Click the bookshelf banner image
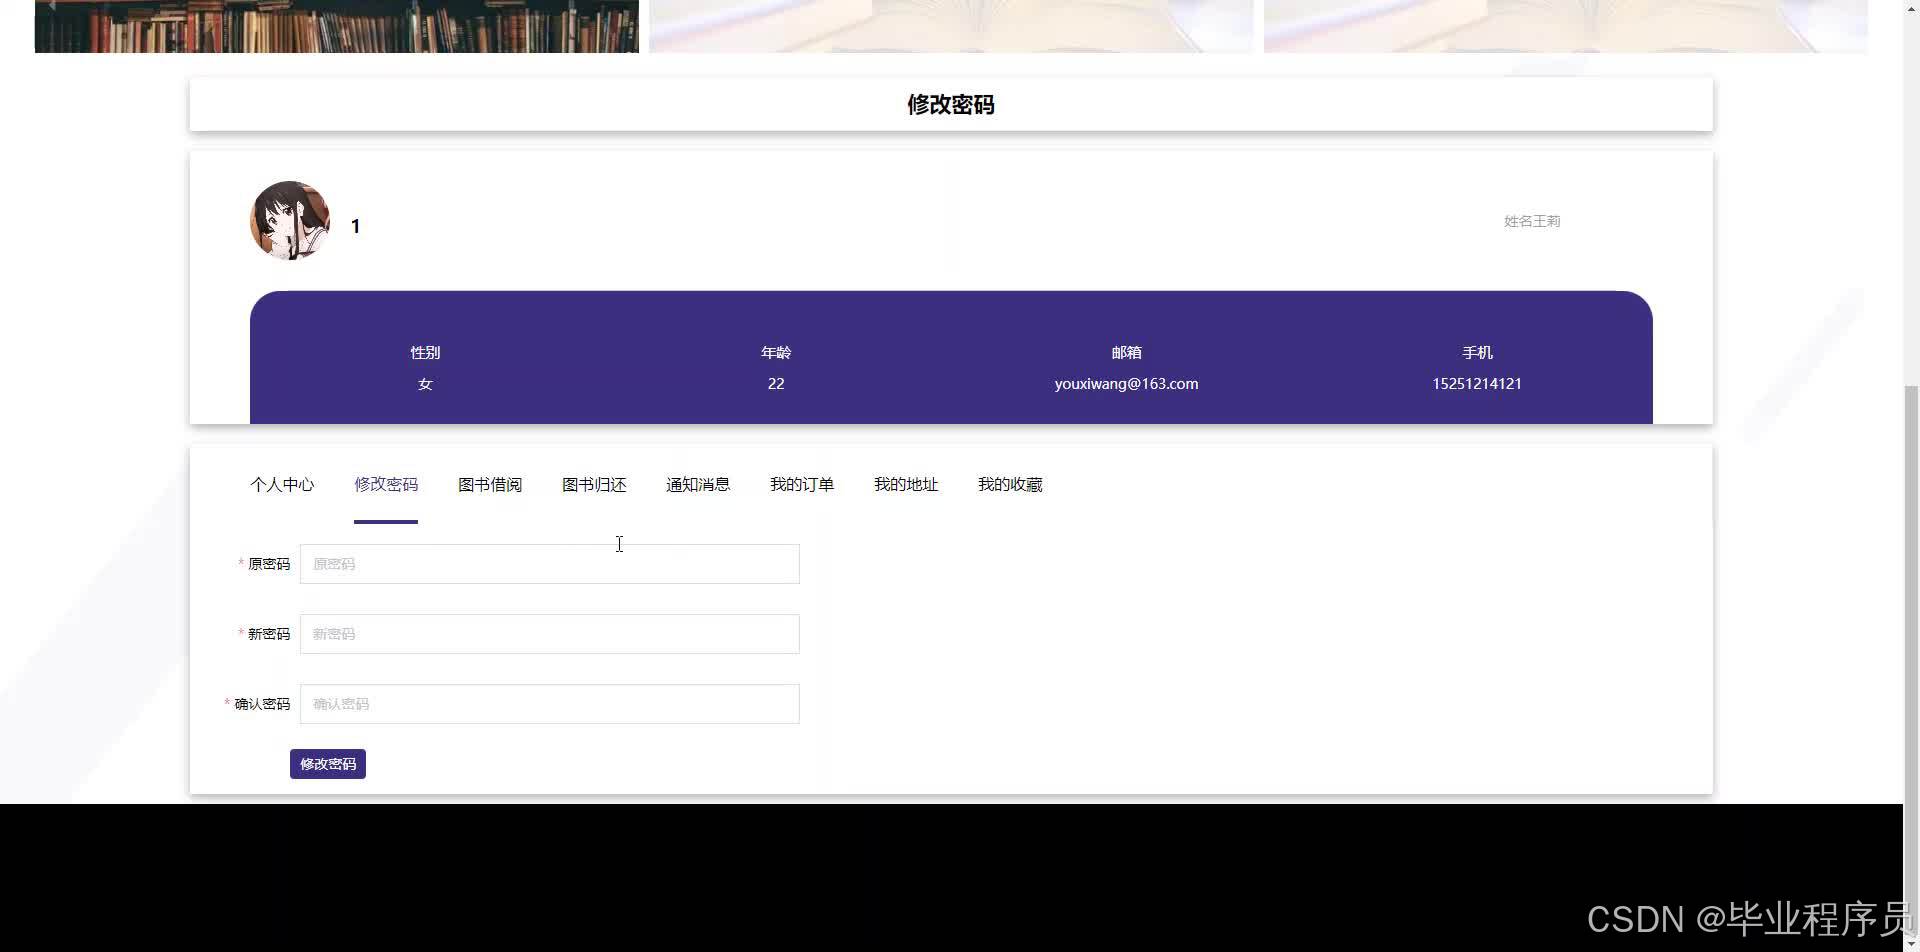The image size is (1920, 952). [x=337, y=26]
